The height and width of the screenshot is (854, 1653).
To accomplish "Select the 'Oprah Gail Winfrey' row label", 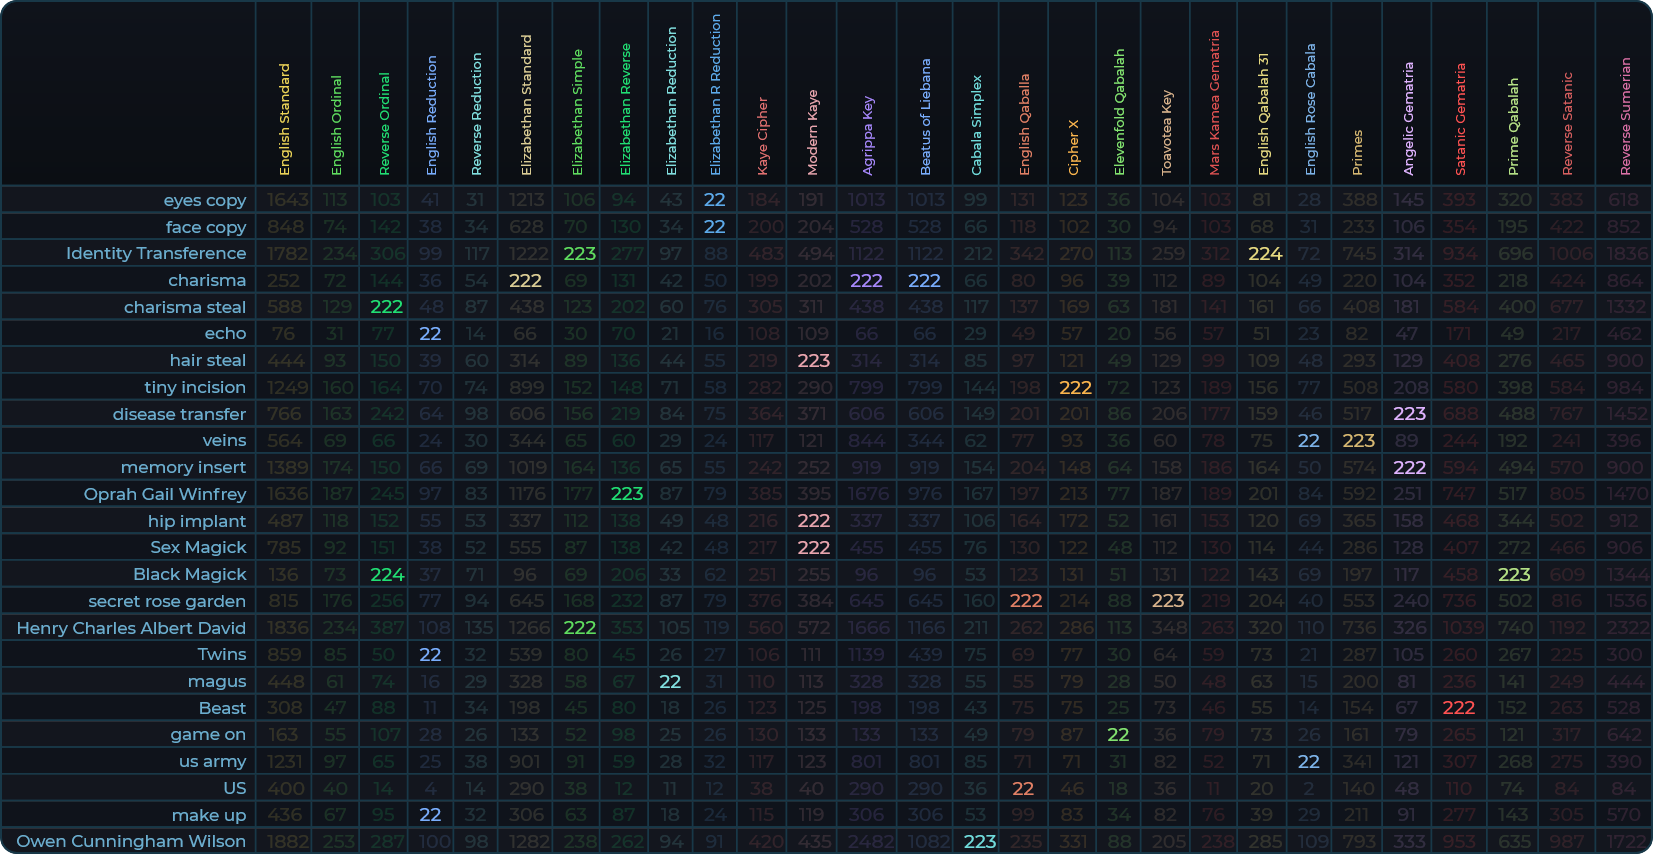I will [165, 494].
